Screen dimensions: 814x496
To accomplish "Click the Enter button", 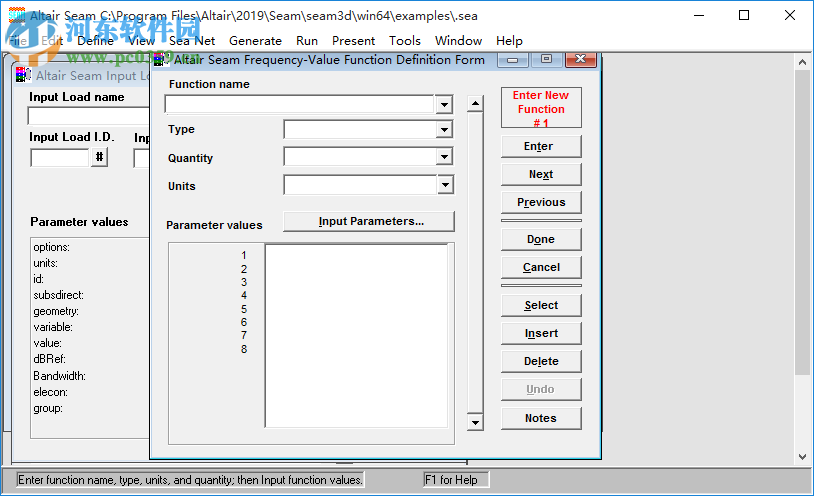I will tap(541, 146).
